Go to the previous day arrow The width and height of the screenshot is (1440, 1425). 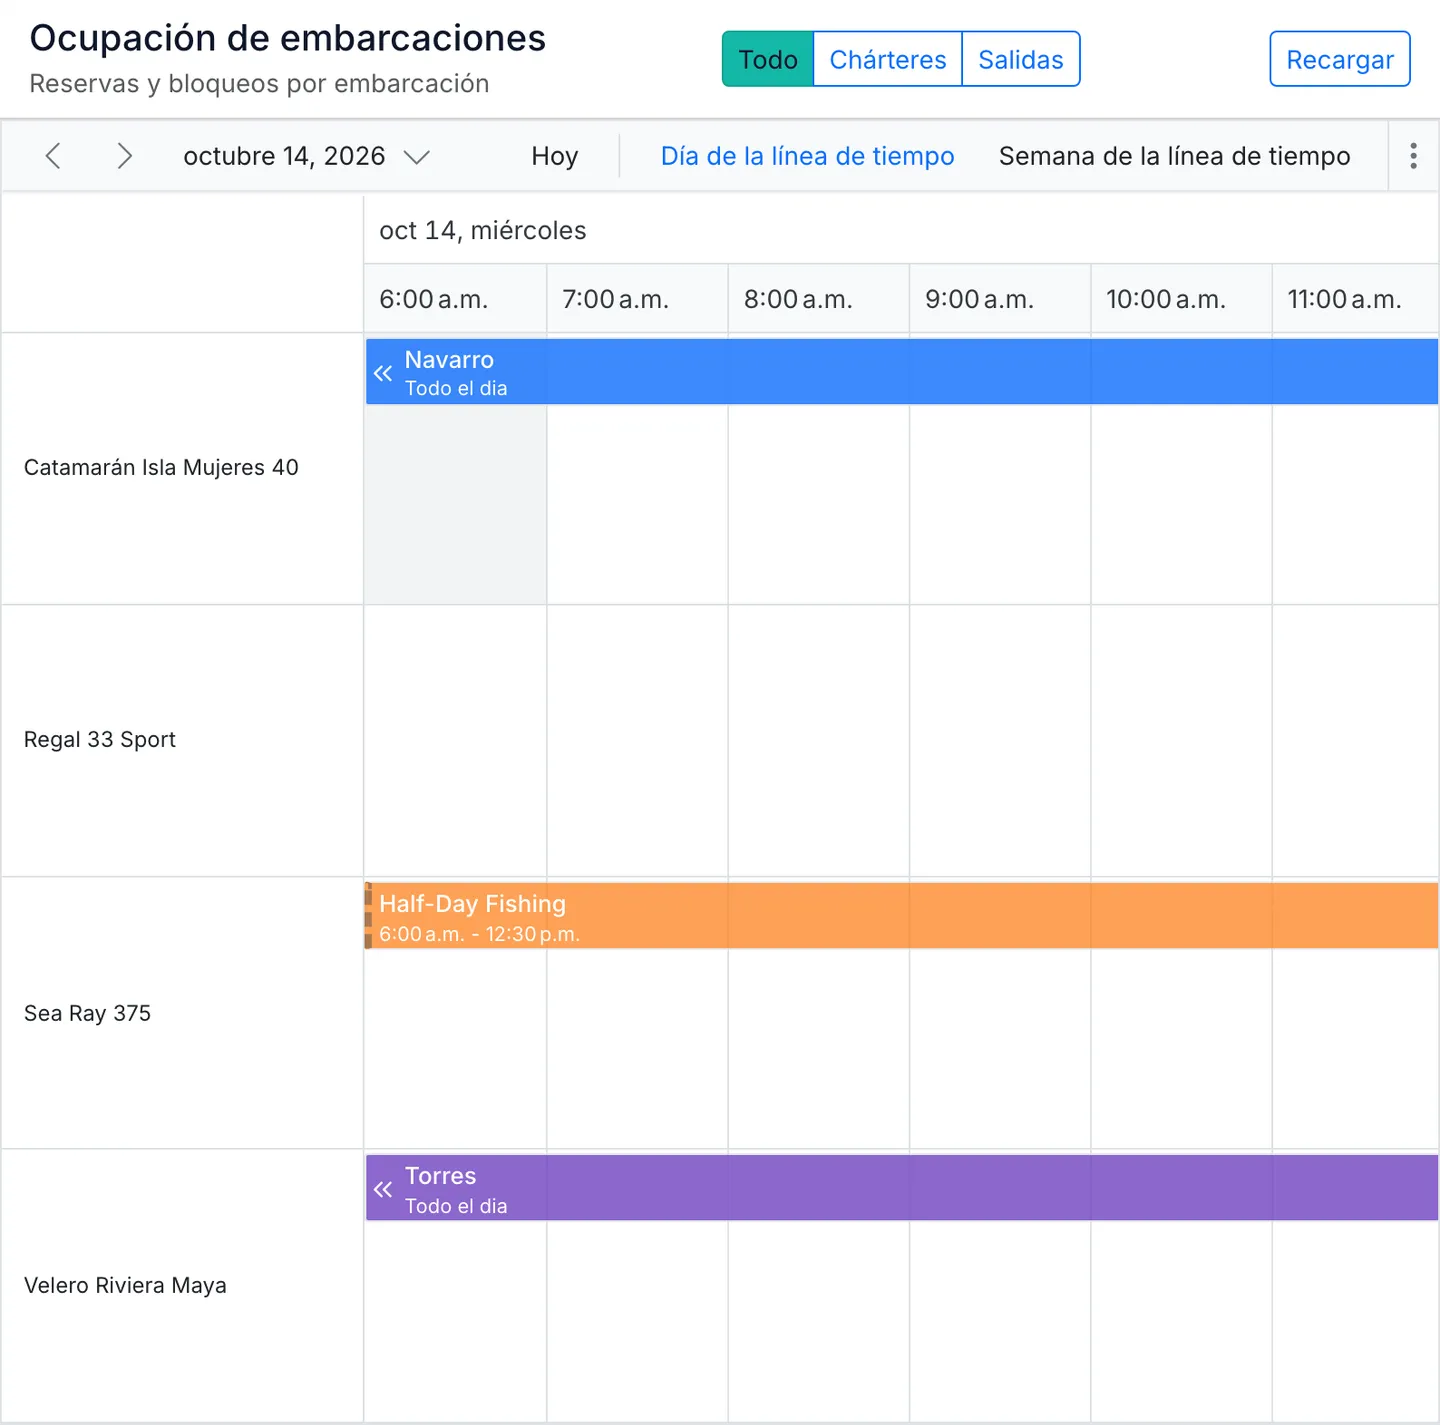coord(54,156)
